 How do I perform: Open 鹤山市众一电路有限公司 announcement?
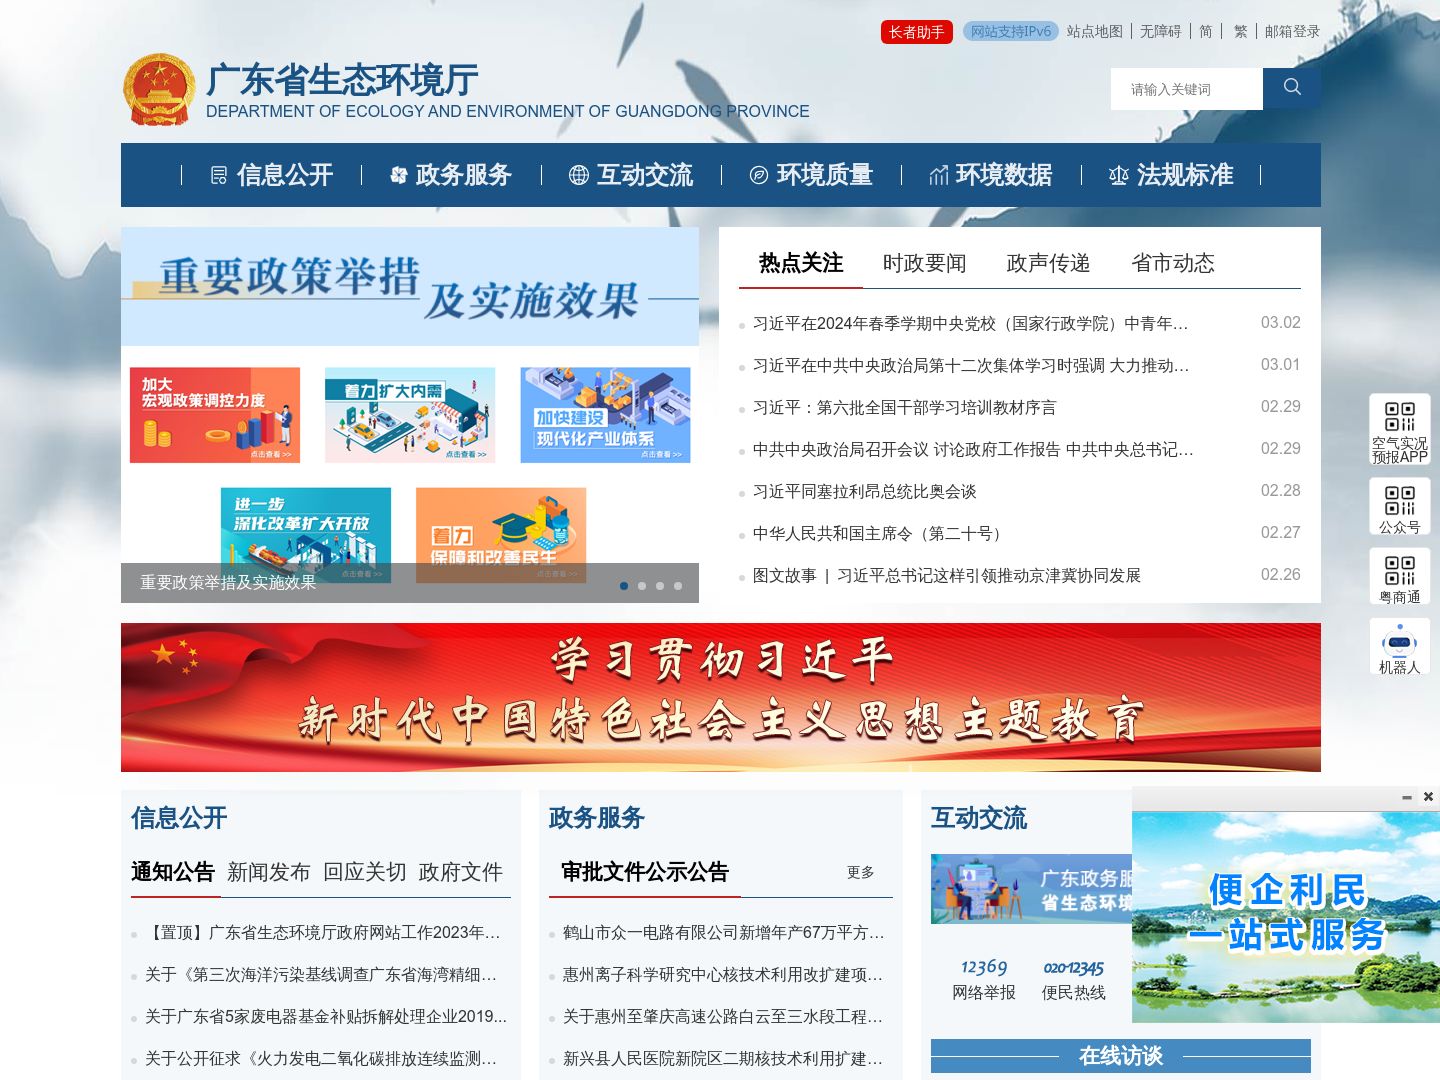tap(723, 932)
